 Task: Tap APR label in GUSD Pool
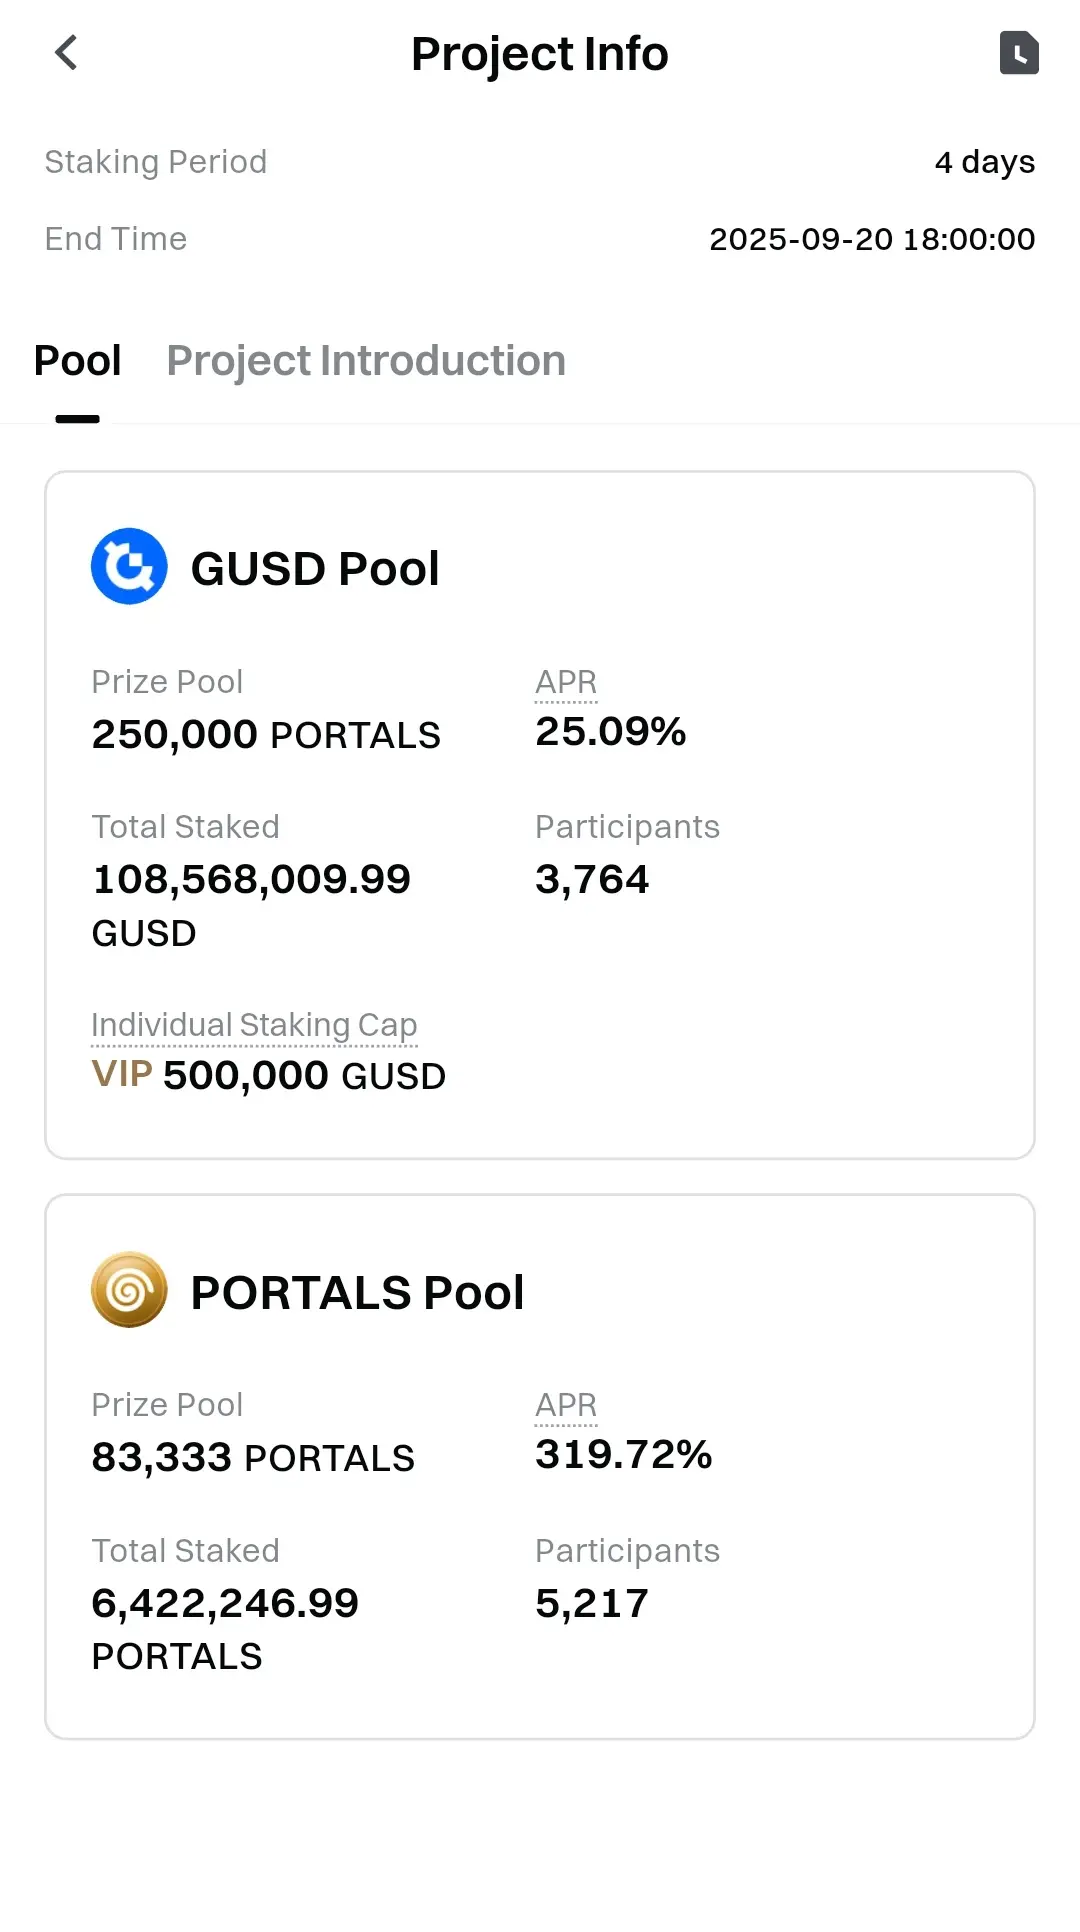click(566, 682)
